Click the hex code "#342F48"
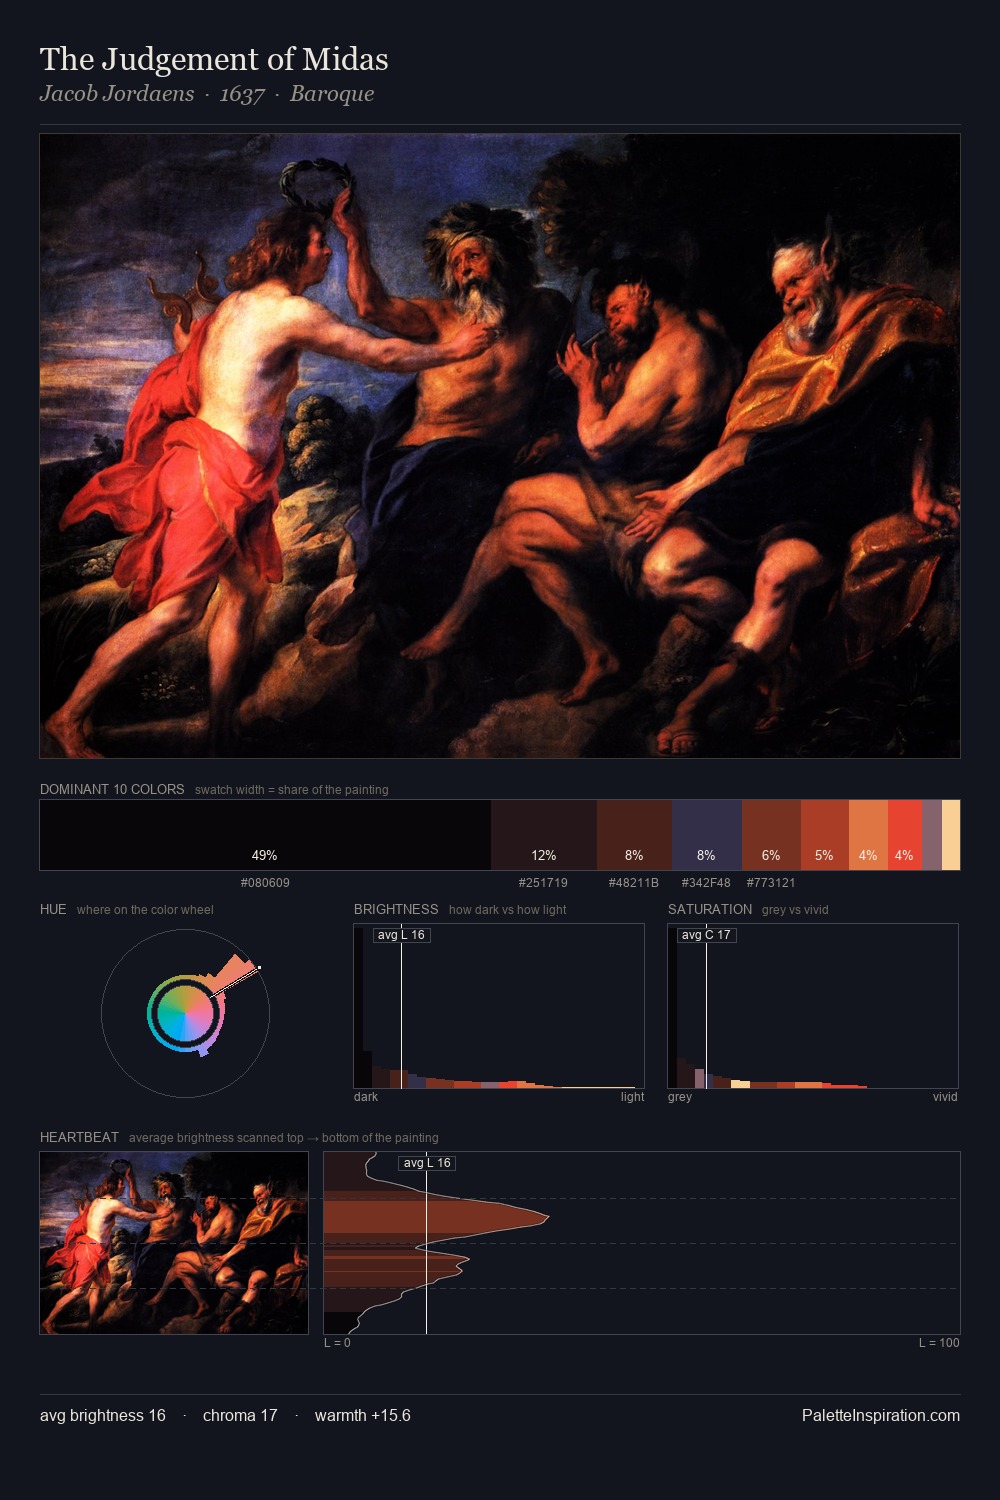This screenshot has width=1000, height=1500. tap(706, 883)
